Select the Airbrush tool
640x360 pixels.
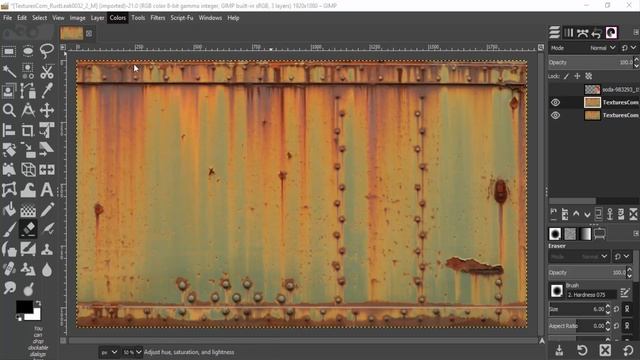(x=47, y=229)
